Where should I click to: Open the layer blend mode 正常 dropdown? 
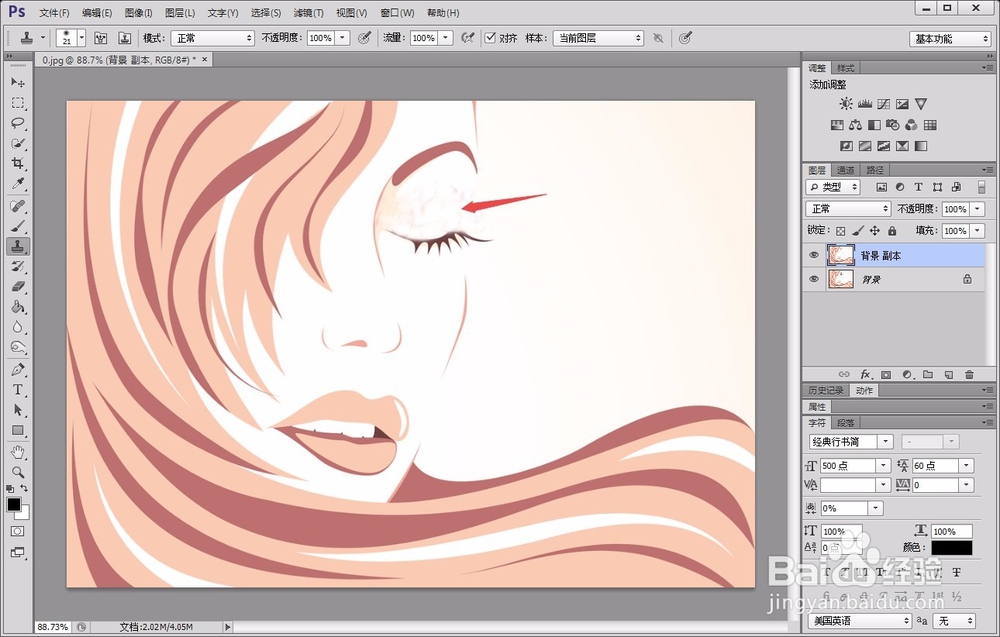[848, 209]
